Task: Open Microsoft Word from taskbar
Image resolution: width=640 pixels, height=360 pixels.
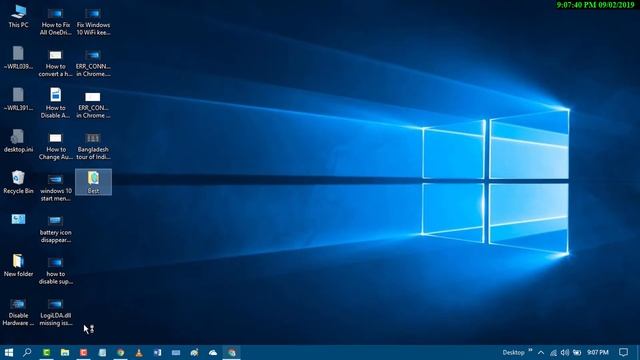Action: [x=158, y=352]
